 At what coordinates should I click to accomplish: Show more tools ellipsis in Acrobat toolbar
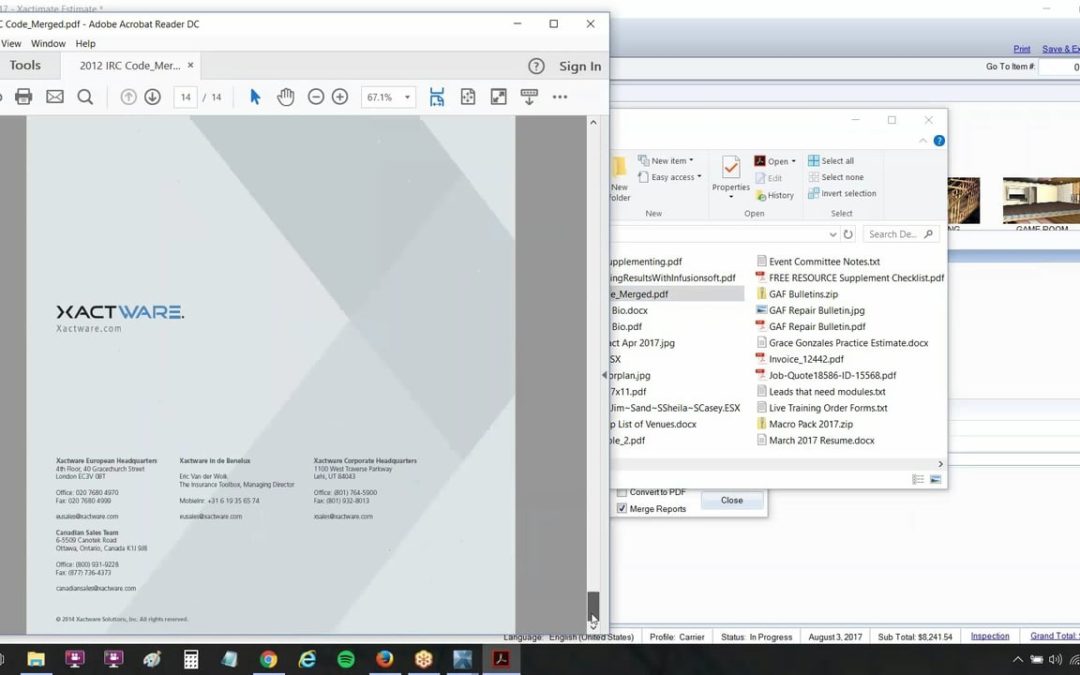coord(560,97)
